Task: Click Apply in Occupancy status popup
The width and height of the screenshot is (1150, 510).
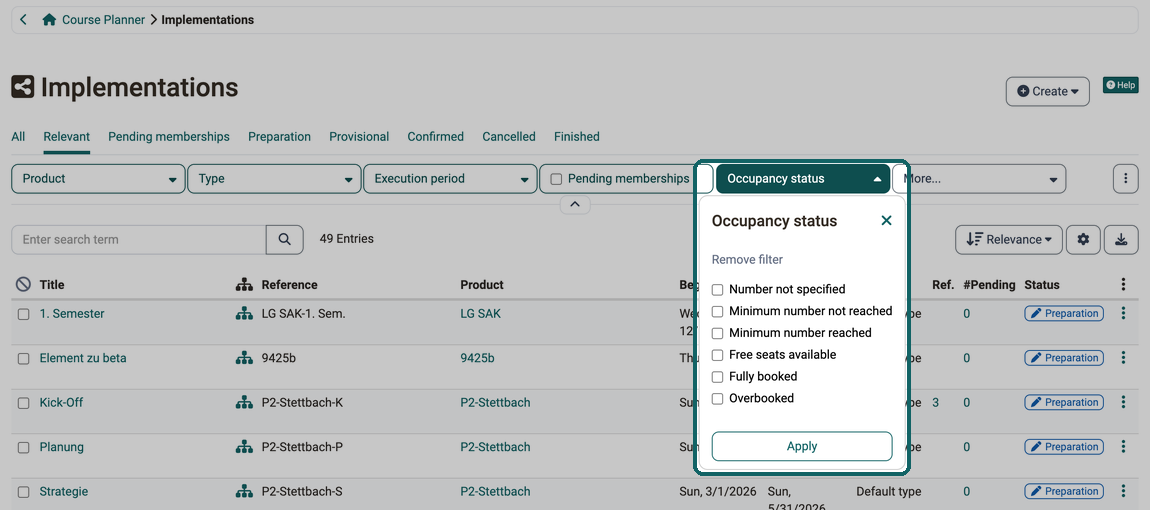Action: tap(802, 446)
